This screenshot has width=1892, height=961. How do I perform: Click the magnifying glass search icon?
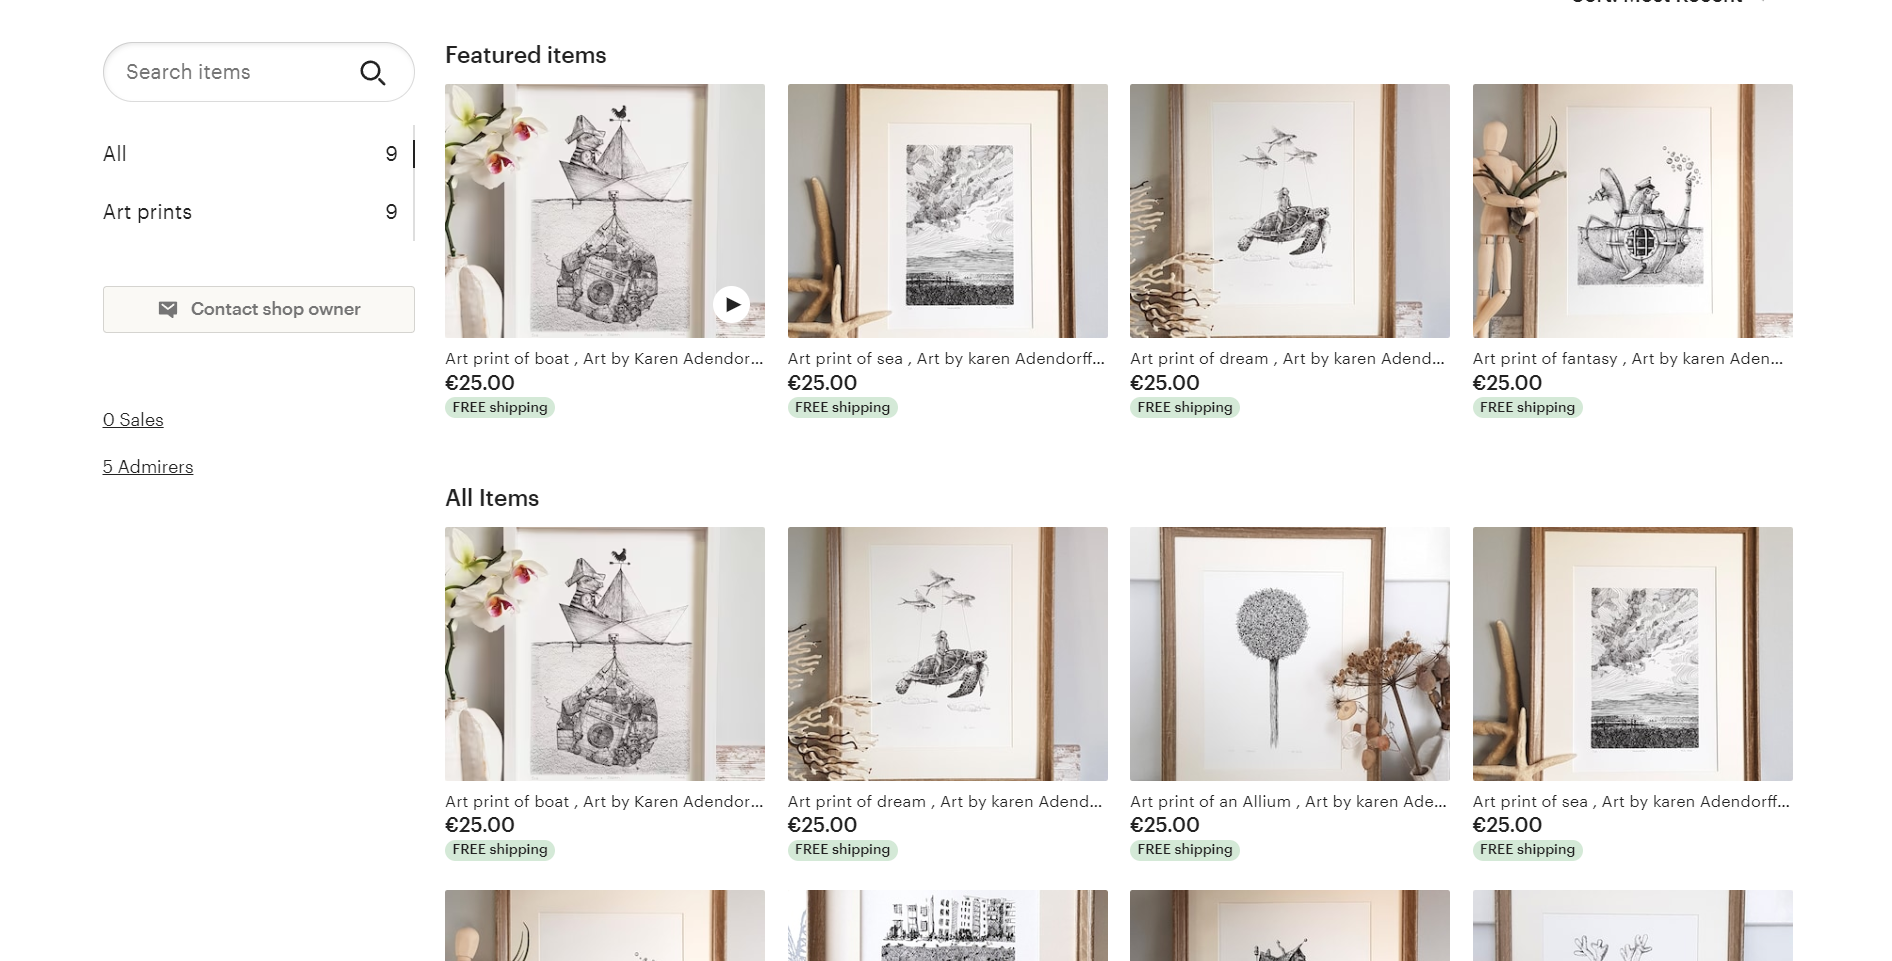pyautogui.click(x=373, y=72)
